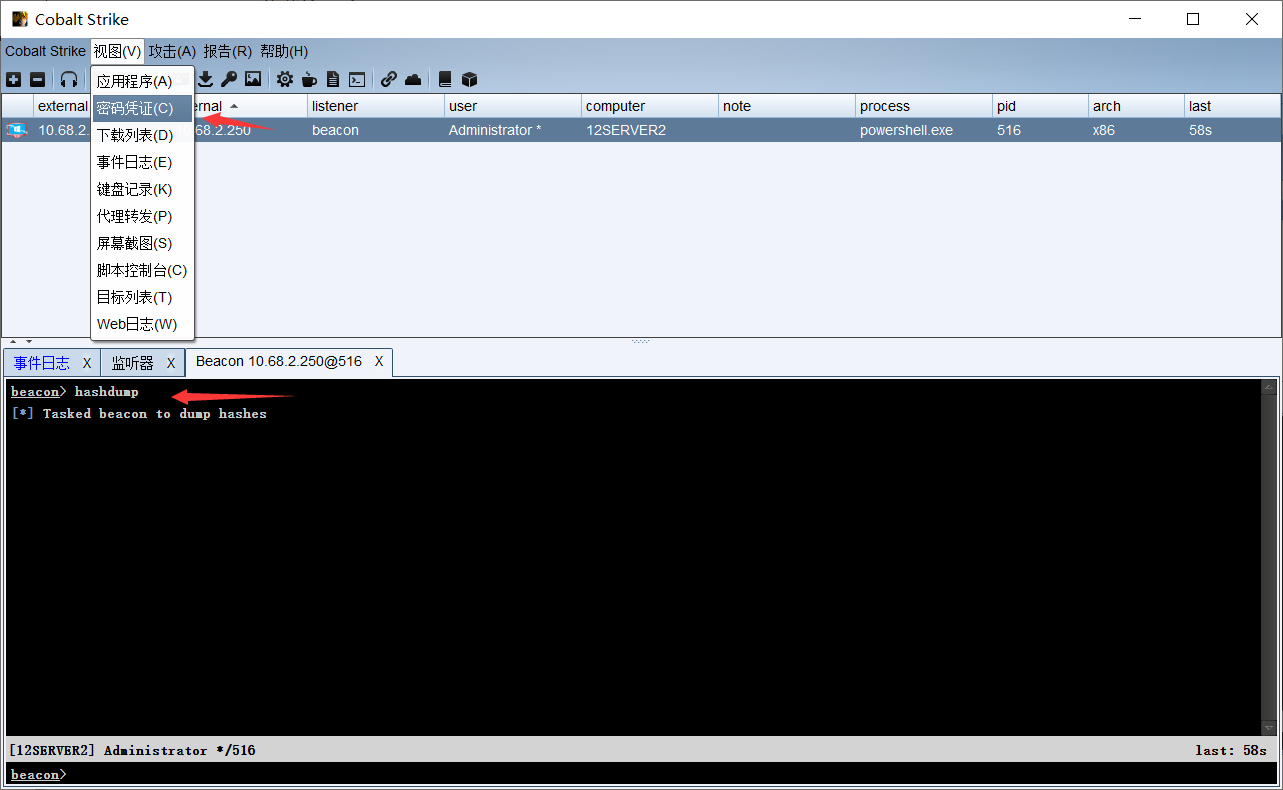Select 屏幕截图(S) from the view menu
Screen dimensions: 1283x790
(x=142, y=243)
